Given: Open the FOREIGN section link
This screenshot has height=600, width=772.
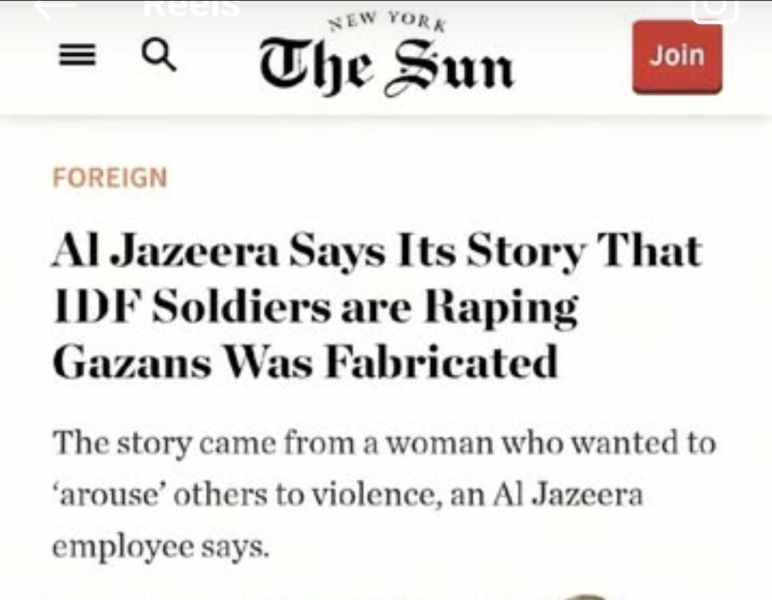Looking at the screenshot, I should click(110, 178).
